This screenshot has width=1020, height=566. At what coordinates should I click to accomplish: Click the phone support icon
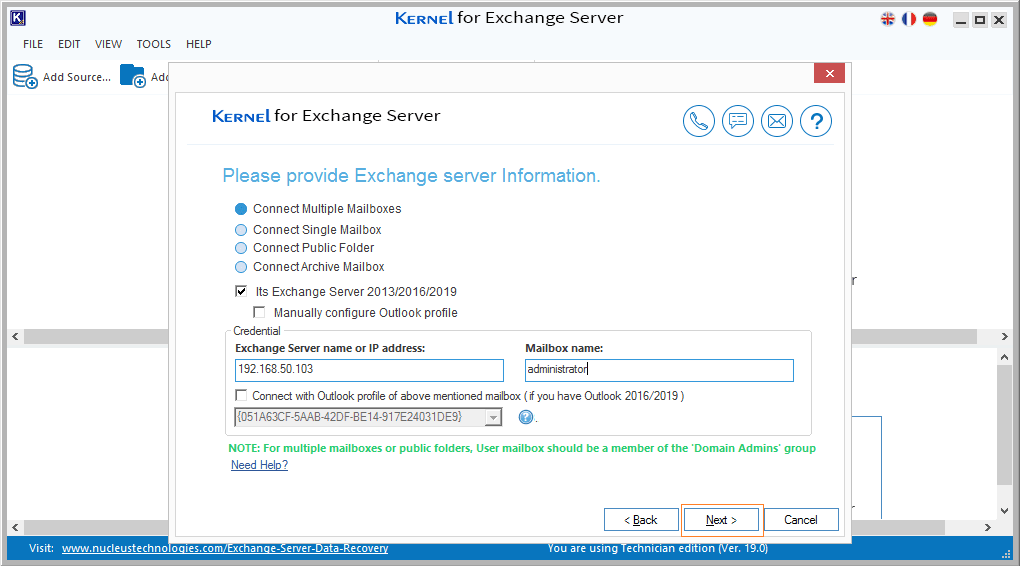[699, 121]
